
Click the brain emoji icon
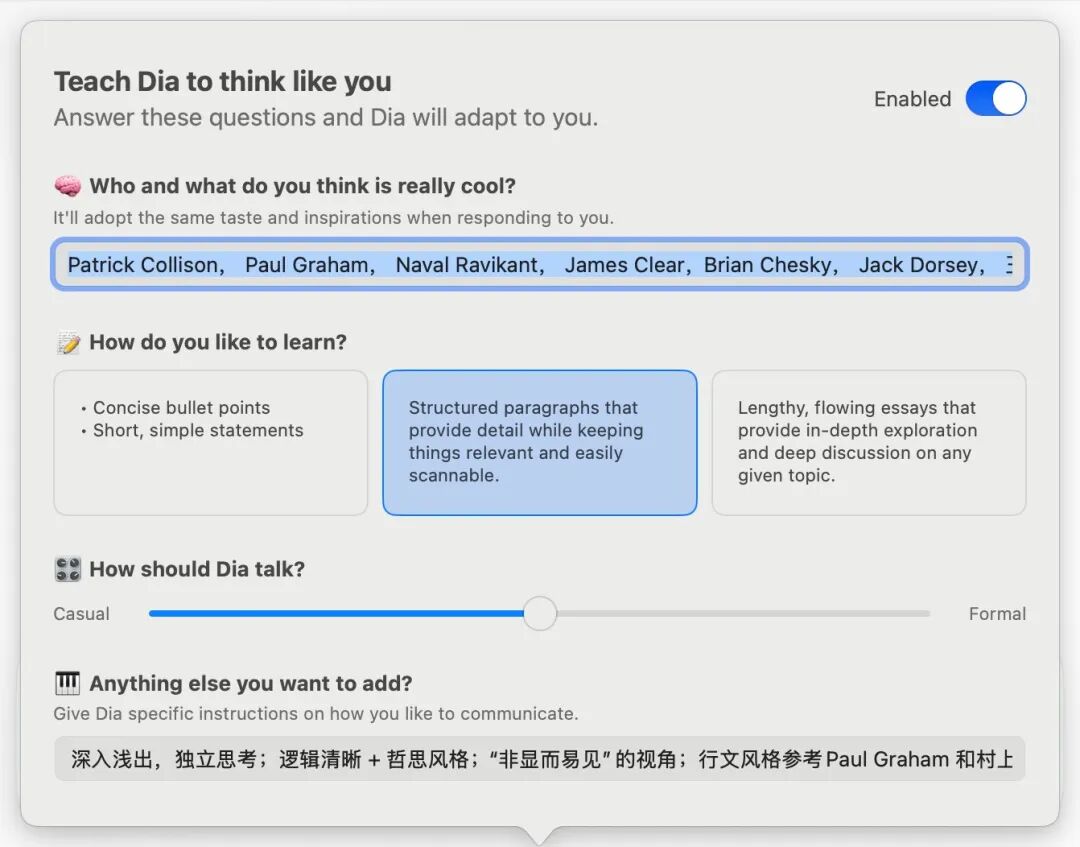point(67,186)
